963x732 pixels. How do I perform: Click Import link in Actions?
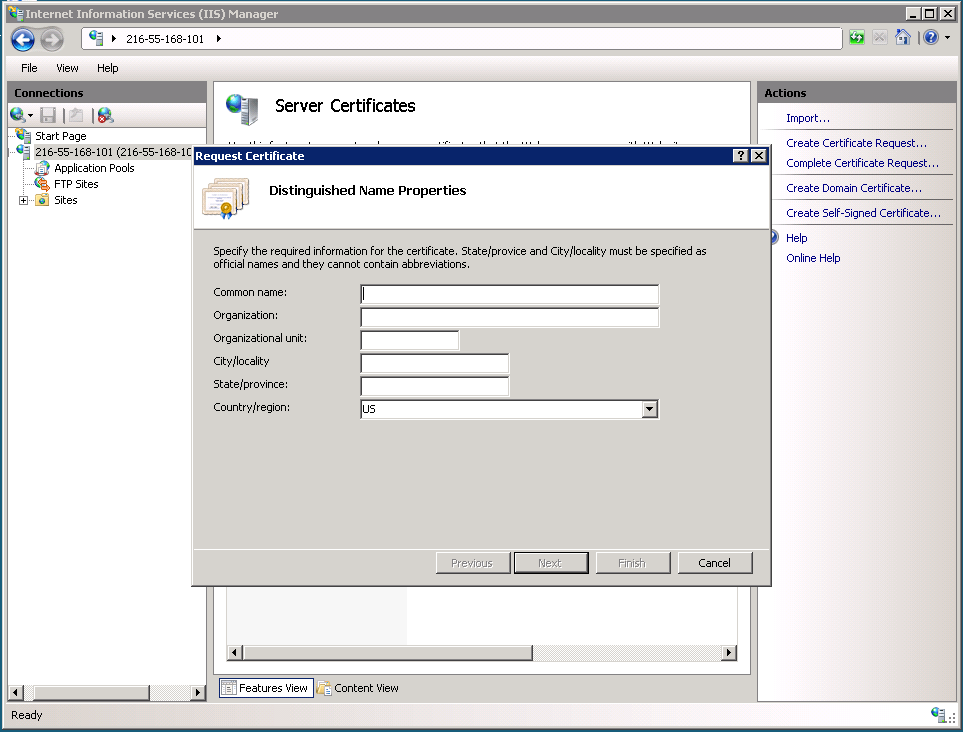pos(808,118)
